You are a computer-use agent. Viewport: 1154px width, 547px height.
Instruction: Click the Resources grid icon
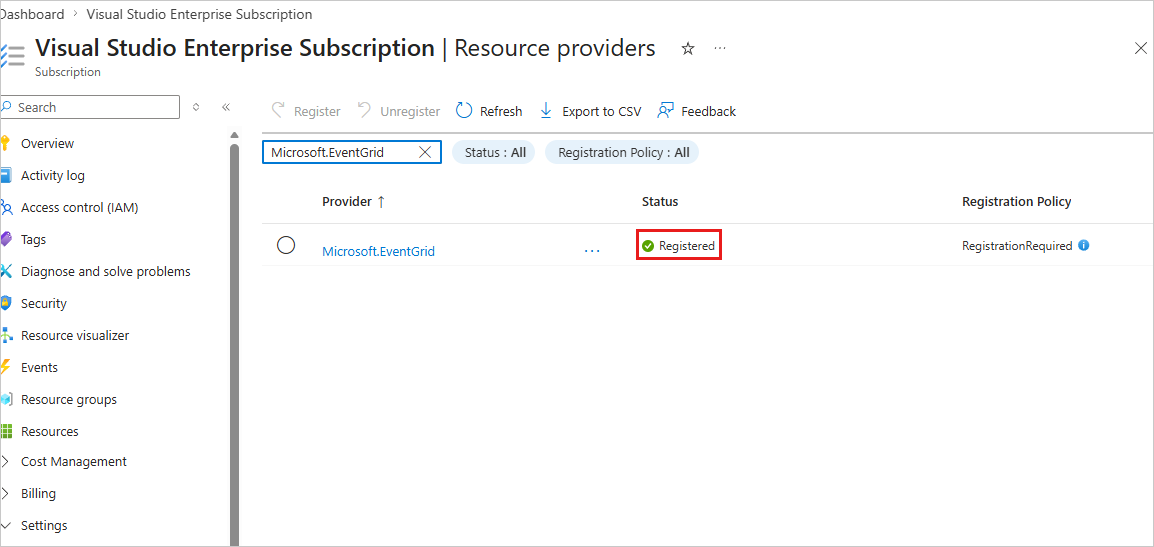6,431
